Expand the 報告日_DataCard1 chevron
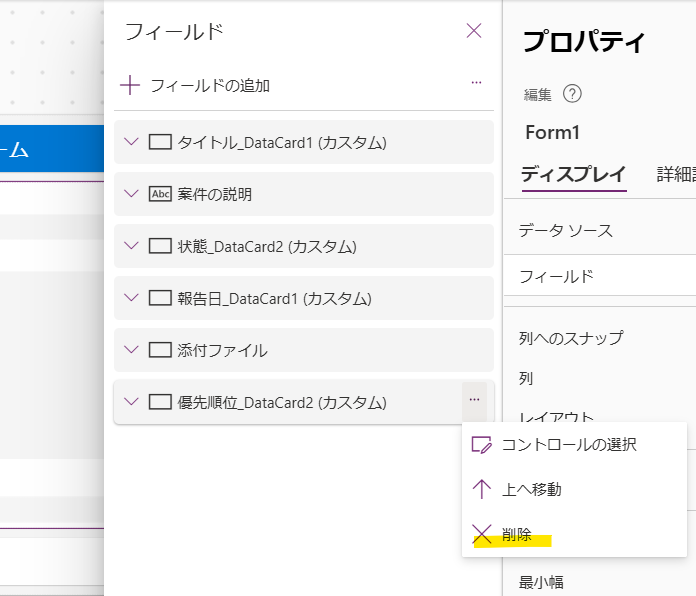Screen dimensions: 696x596 131,298
